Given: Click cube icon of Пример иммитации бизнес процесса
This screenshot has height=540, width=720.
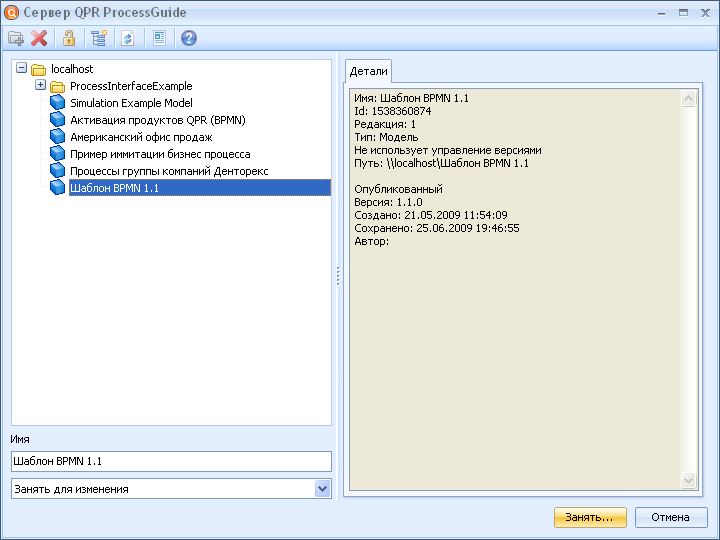Looking at the screenshot, I should coord(57,153).
